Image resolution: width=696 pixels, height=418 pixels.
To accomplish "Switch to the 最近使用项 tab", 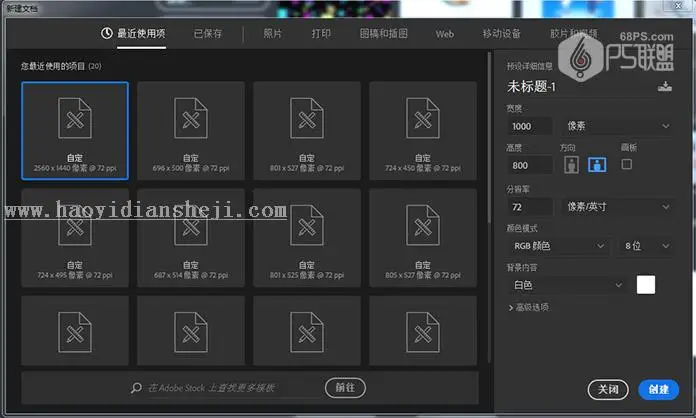I will click(x=141, y=33).
